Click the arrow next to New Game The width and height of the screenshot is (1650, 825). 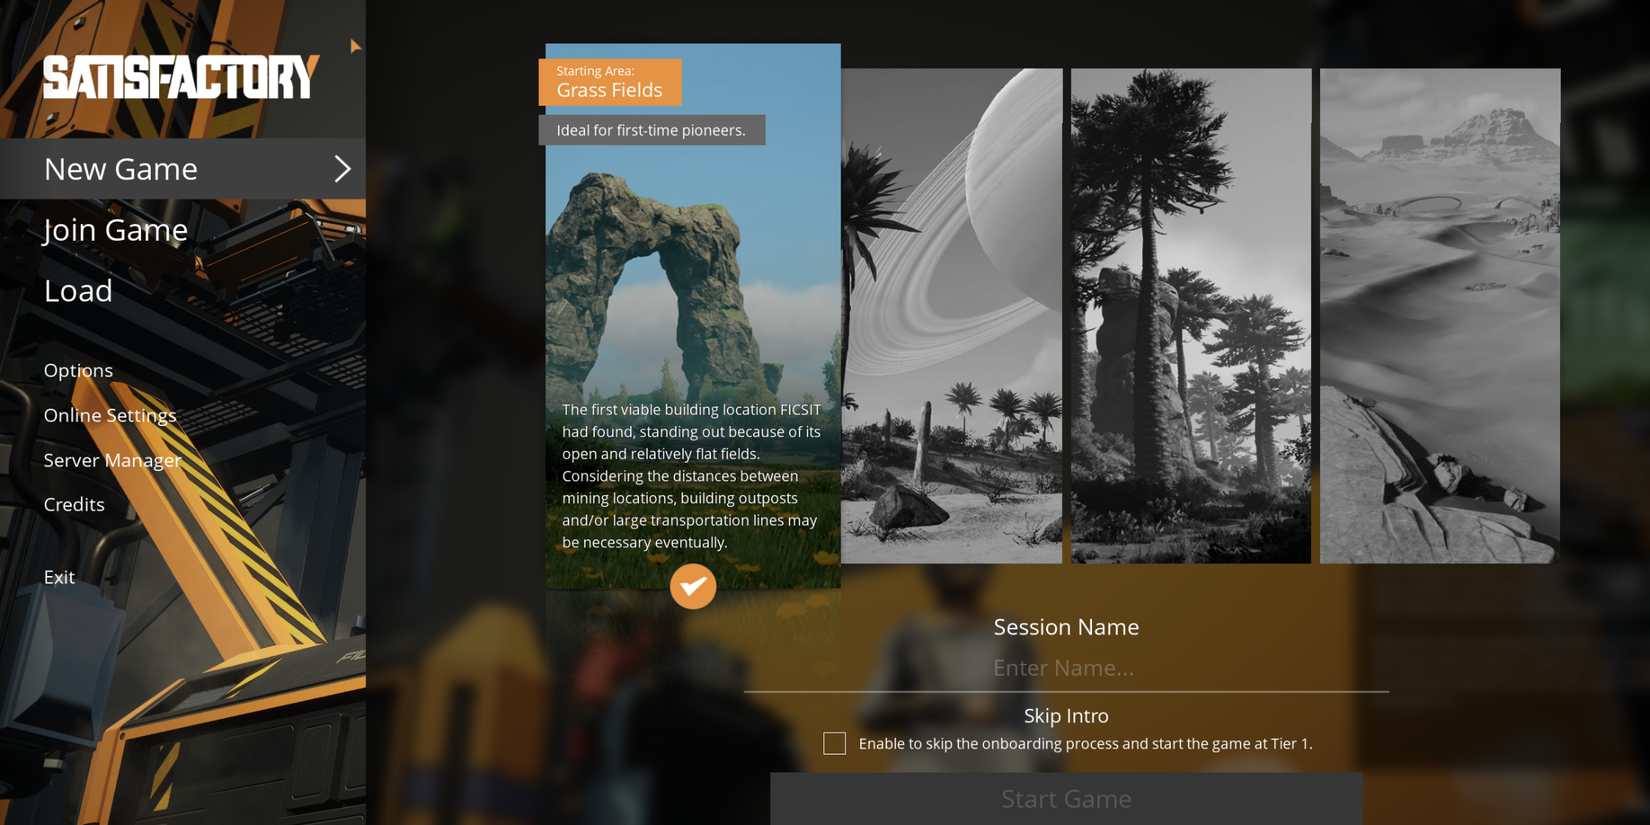pos(342,169)
